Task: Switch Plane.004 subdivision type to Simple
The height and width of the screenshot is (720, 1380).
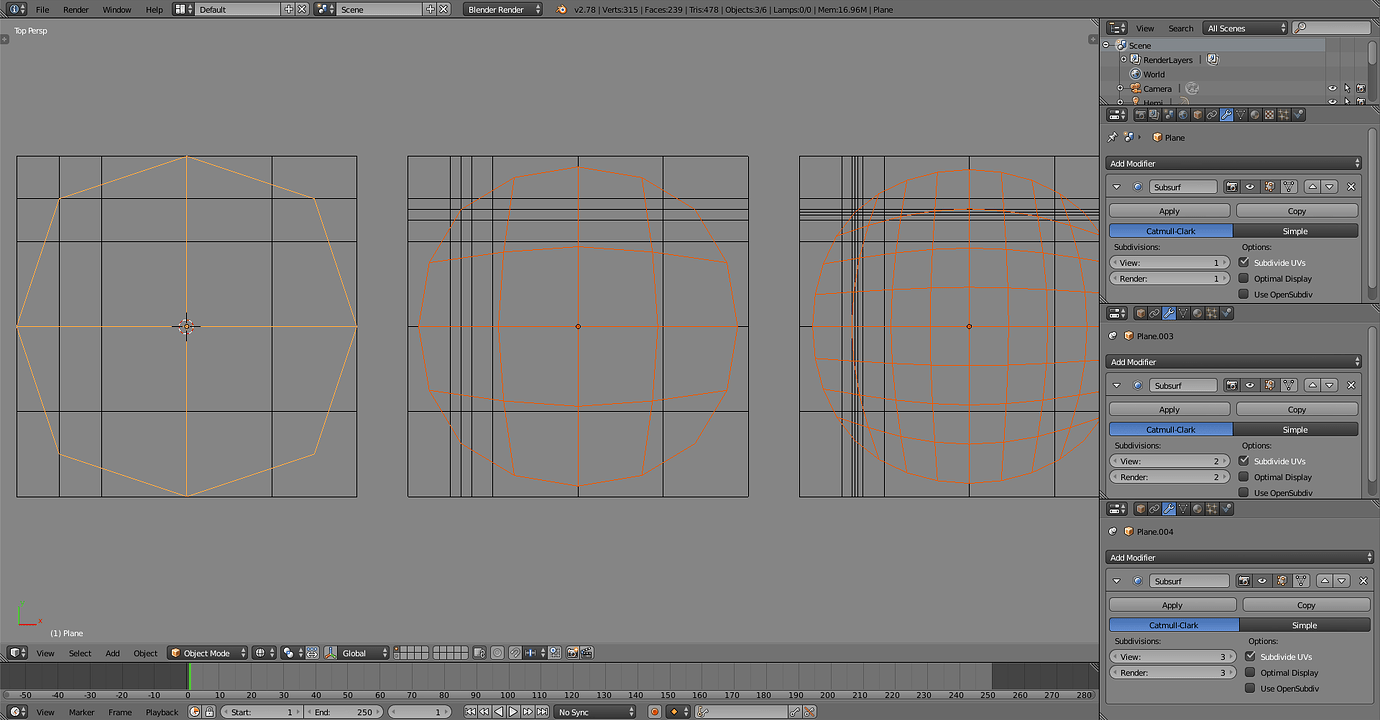Action: [1305, 625]
